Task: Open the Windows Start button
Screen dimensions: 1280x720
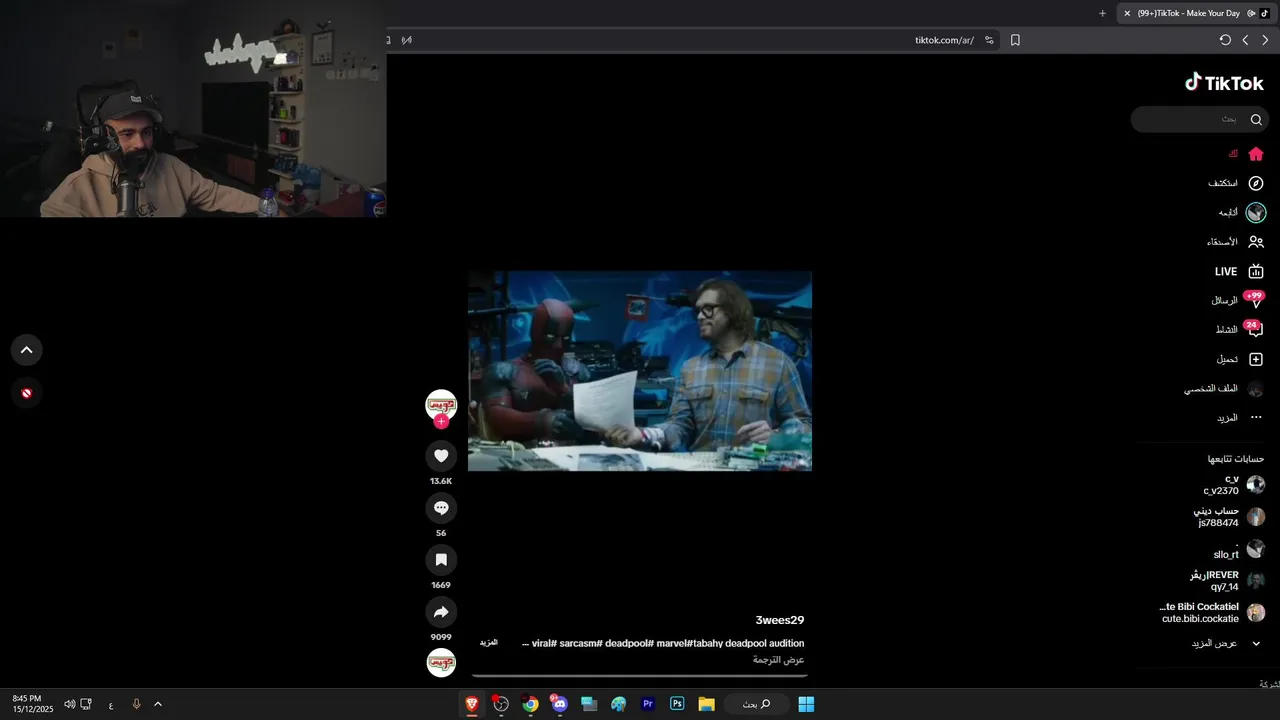Action: pos(806,704)
